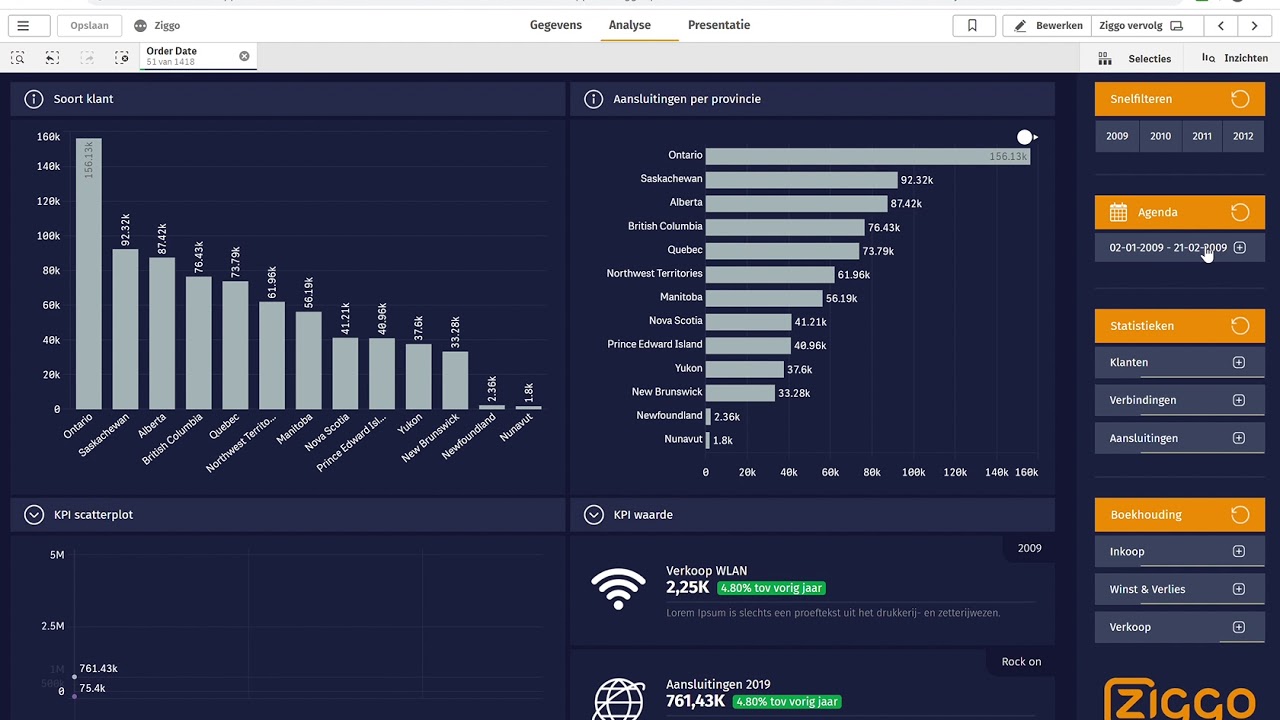Collapse the KPI waarde section
This screenshot has width=1280, height=720.
(x=594, y=514)
